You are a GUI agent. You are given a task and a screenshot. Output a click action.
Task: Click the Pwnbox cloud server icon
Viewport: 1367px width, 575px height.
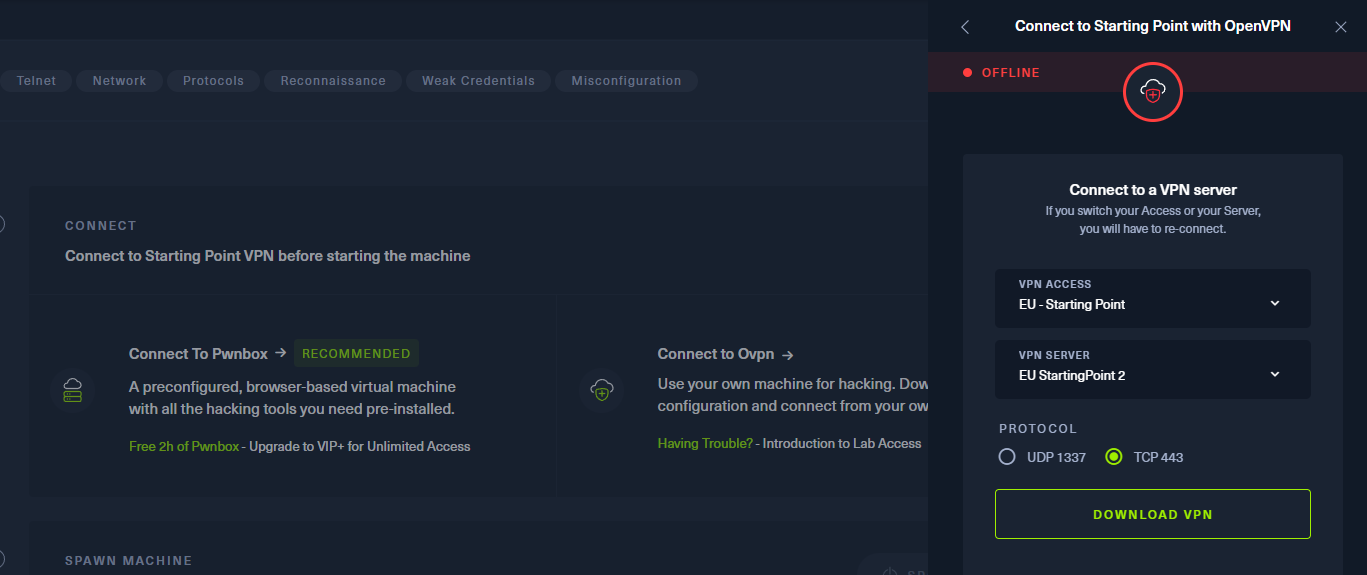tap(73, 389)
